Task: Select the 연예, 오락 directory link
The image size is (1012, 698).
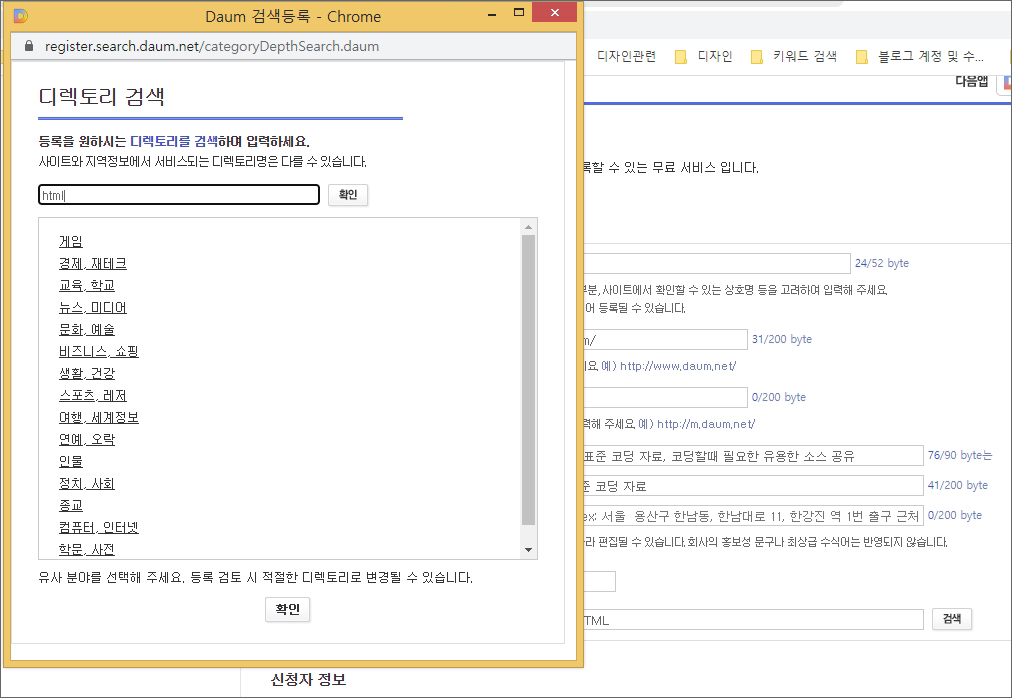Action: [x=87, y=439]
